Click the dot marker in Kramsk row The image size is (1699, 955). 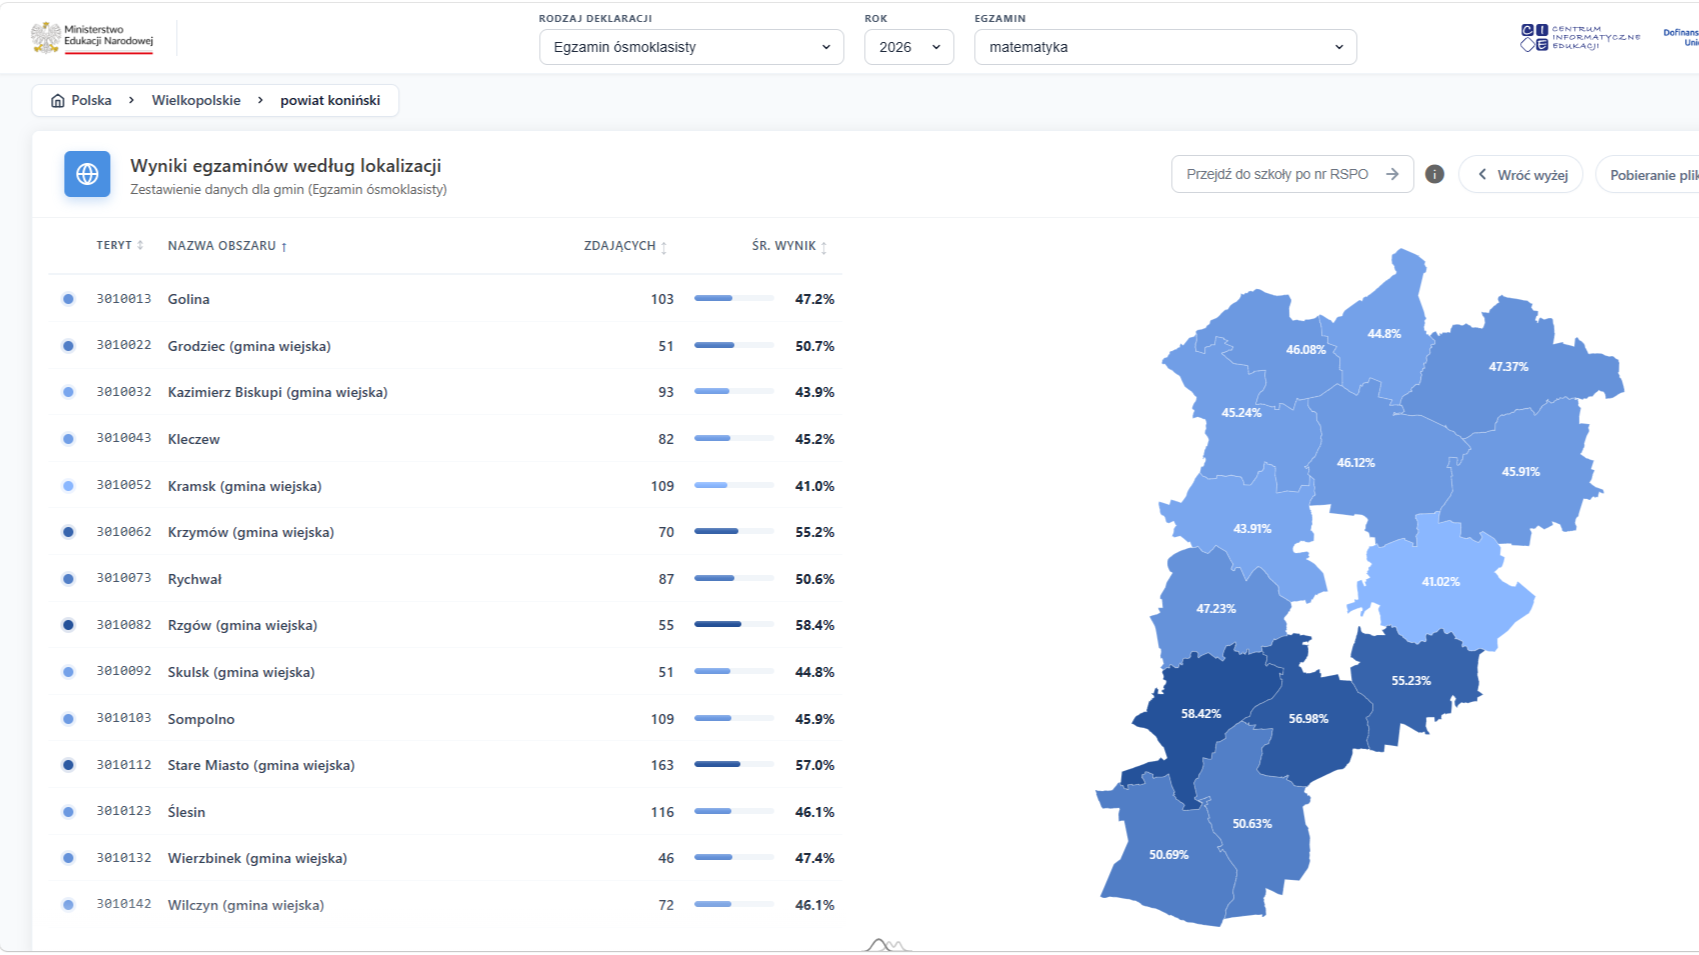click(68, 486)
